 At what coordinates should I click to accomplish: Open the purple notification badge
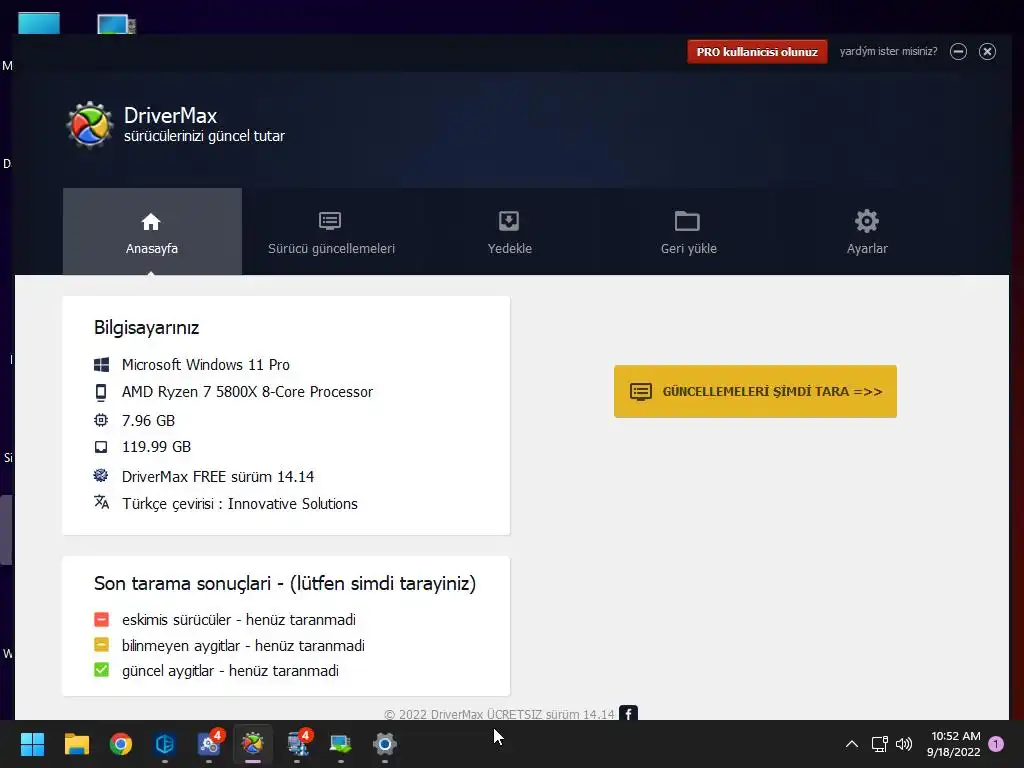[x=996, y=743]
